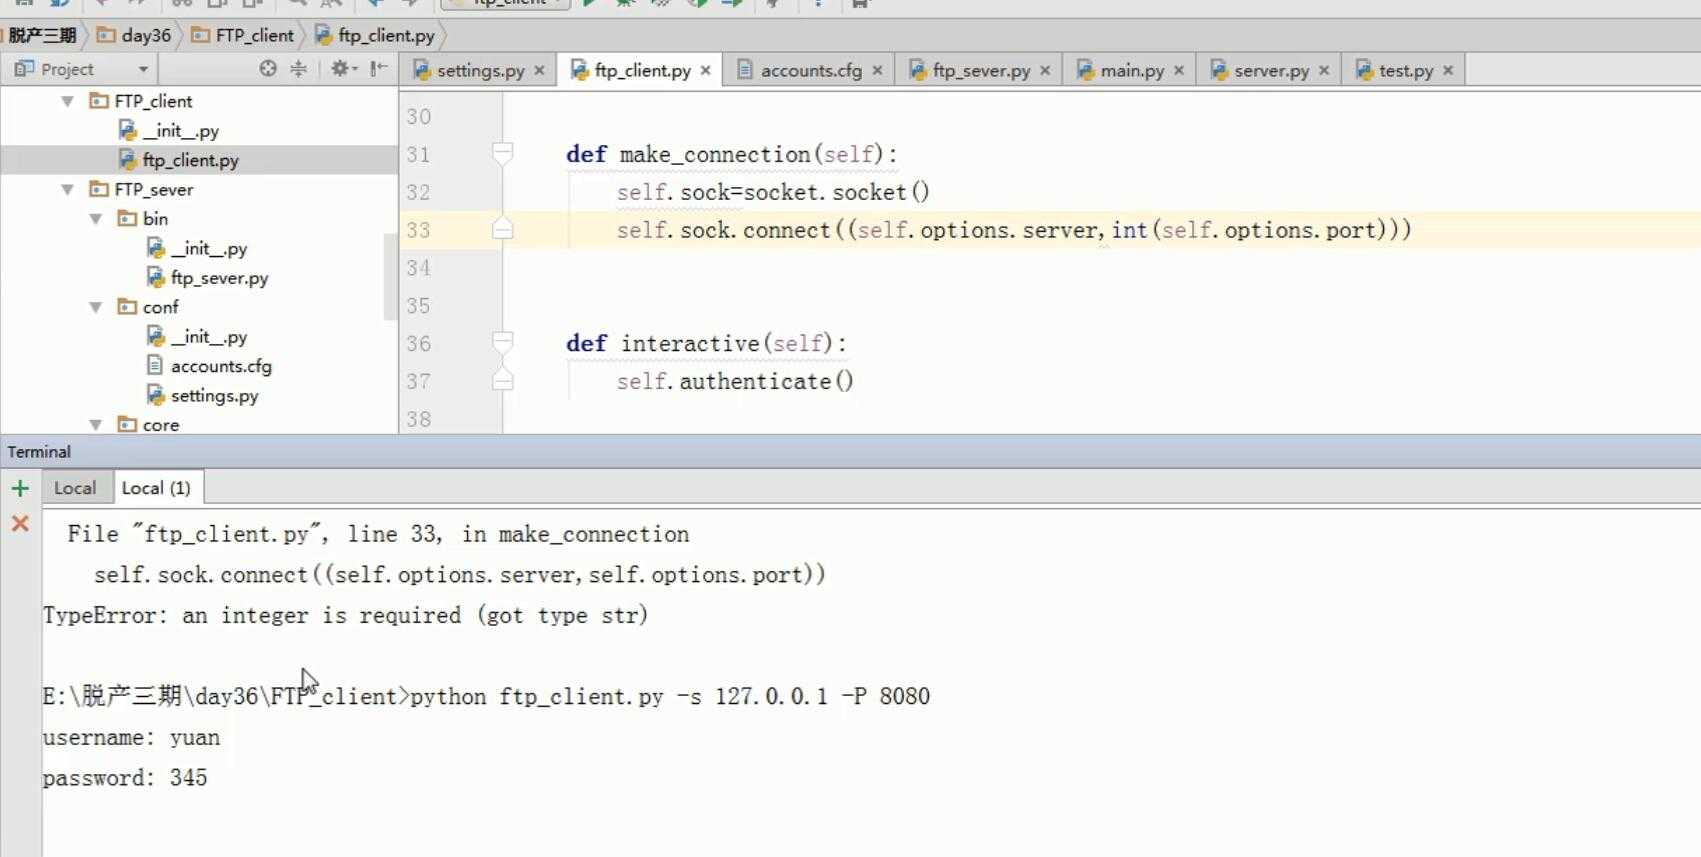Click the Terminal panel title
Image resolution: width=1701 pixels, height=857 pixels.
click(x=39, y=452)
